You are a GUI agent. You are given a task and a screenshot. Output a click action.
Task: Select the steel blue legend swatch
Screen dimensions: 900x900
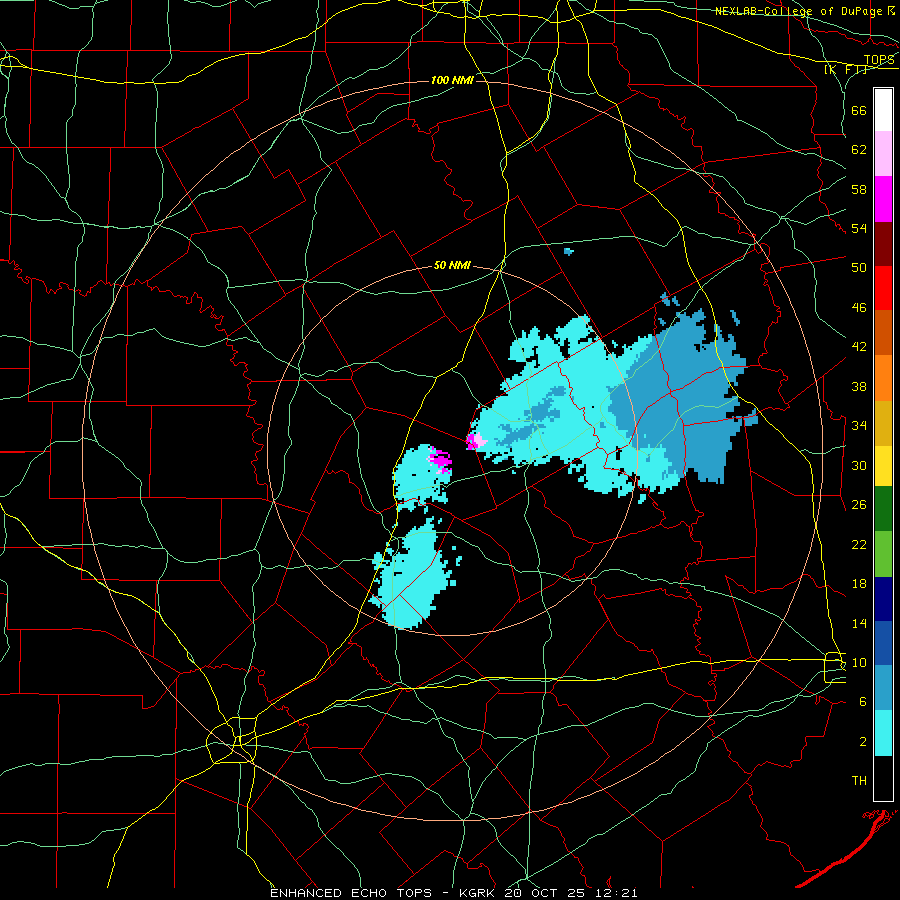[883, 687]
